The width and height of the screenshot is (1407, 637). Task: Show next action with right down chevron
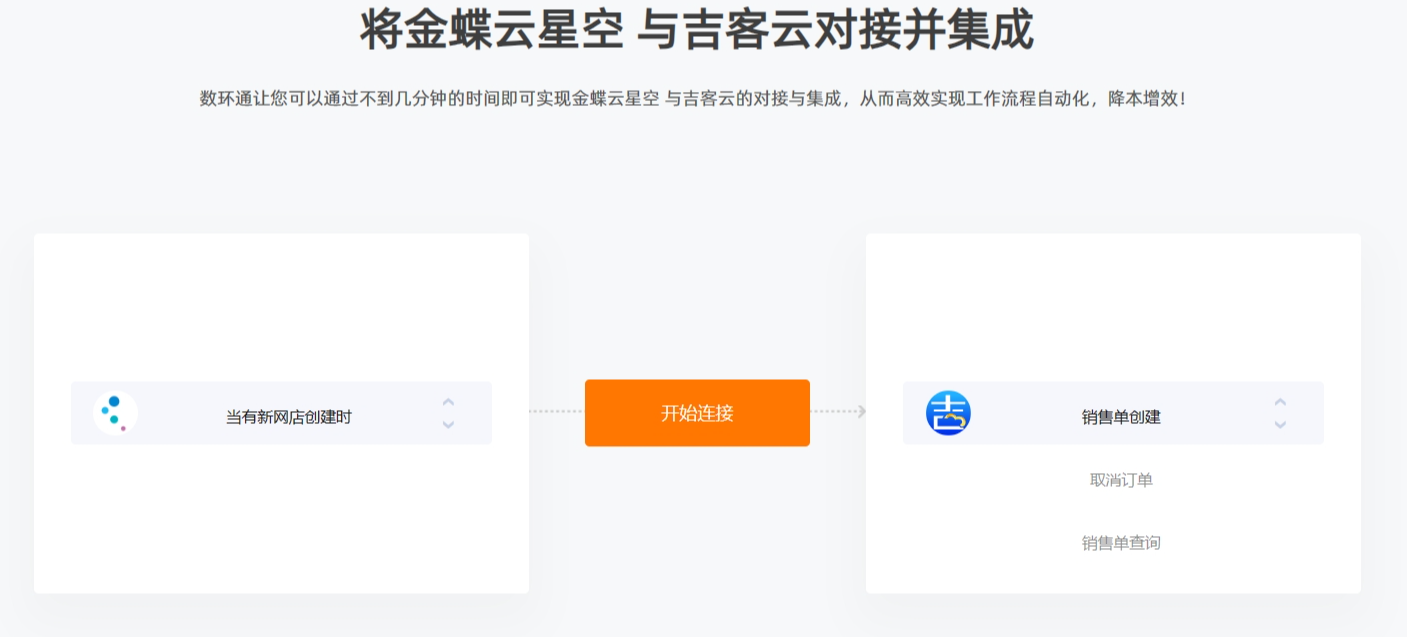tap(1280, 425)
